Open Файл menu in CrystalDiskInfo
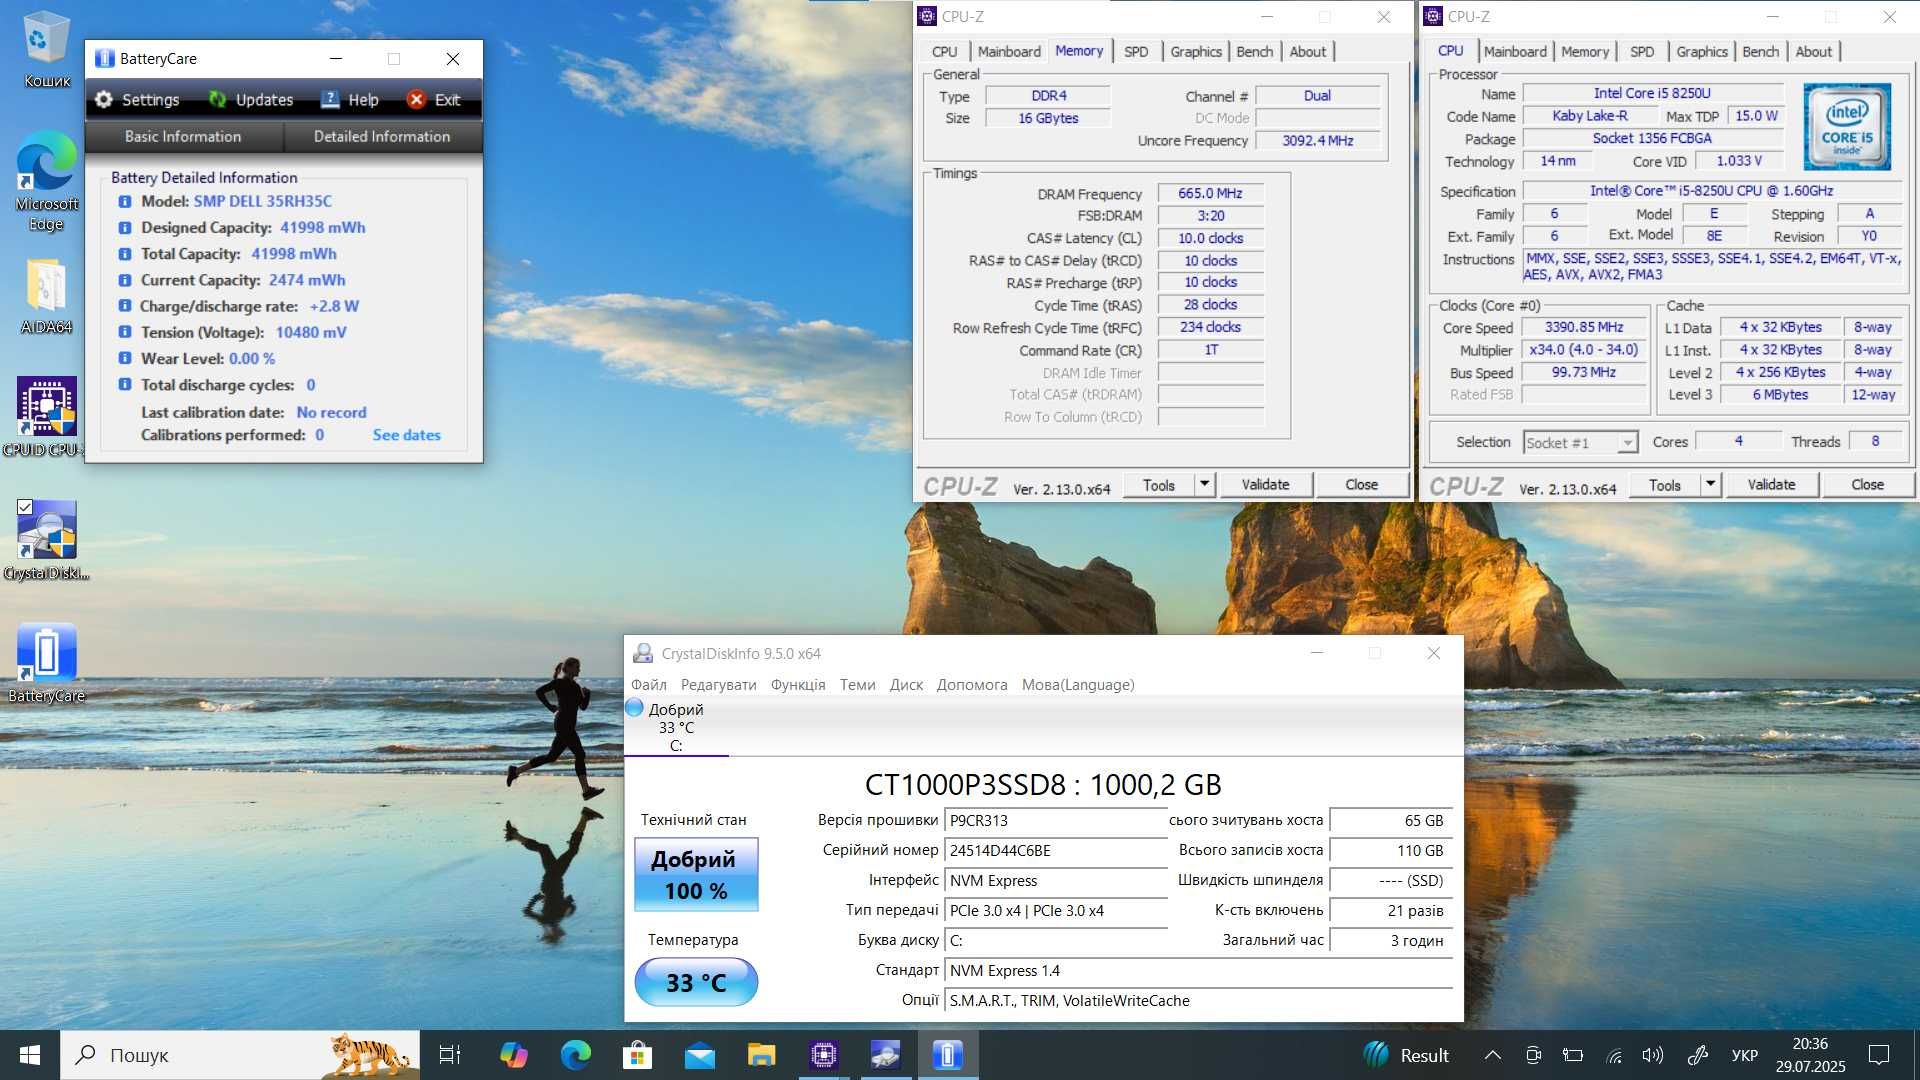 point(649,684)
